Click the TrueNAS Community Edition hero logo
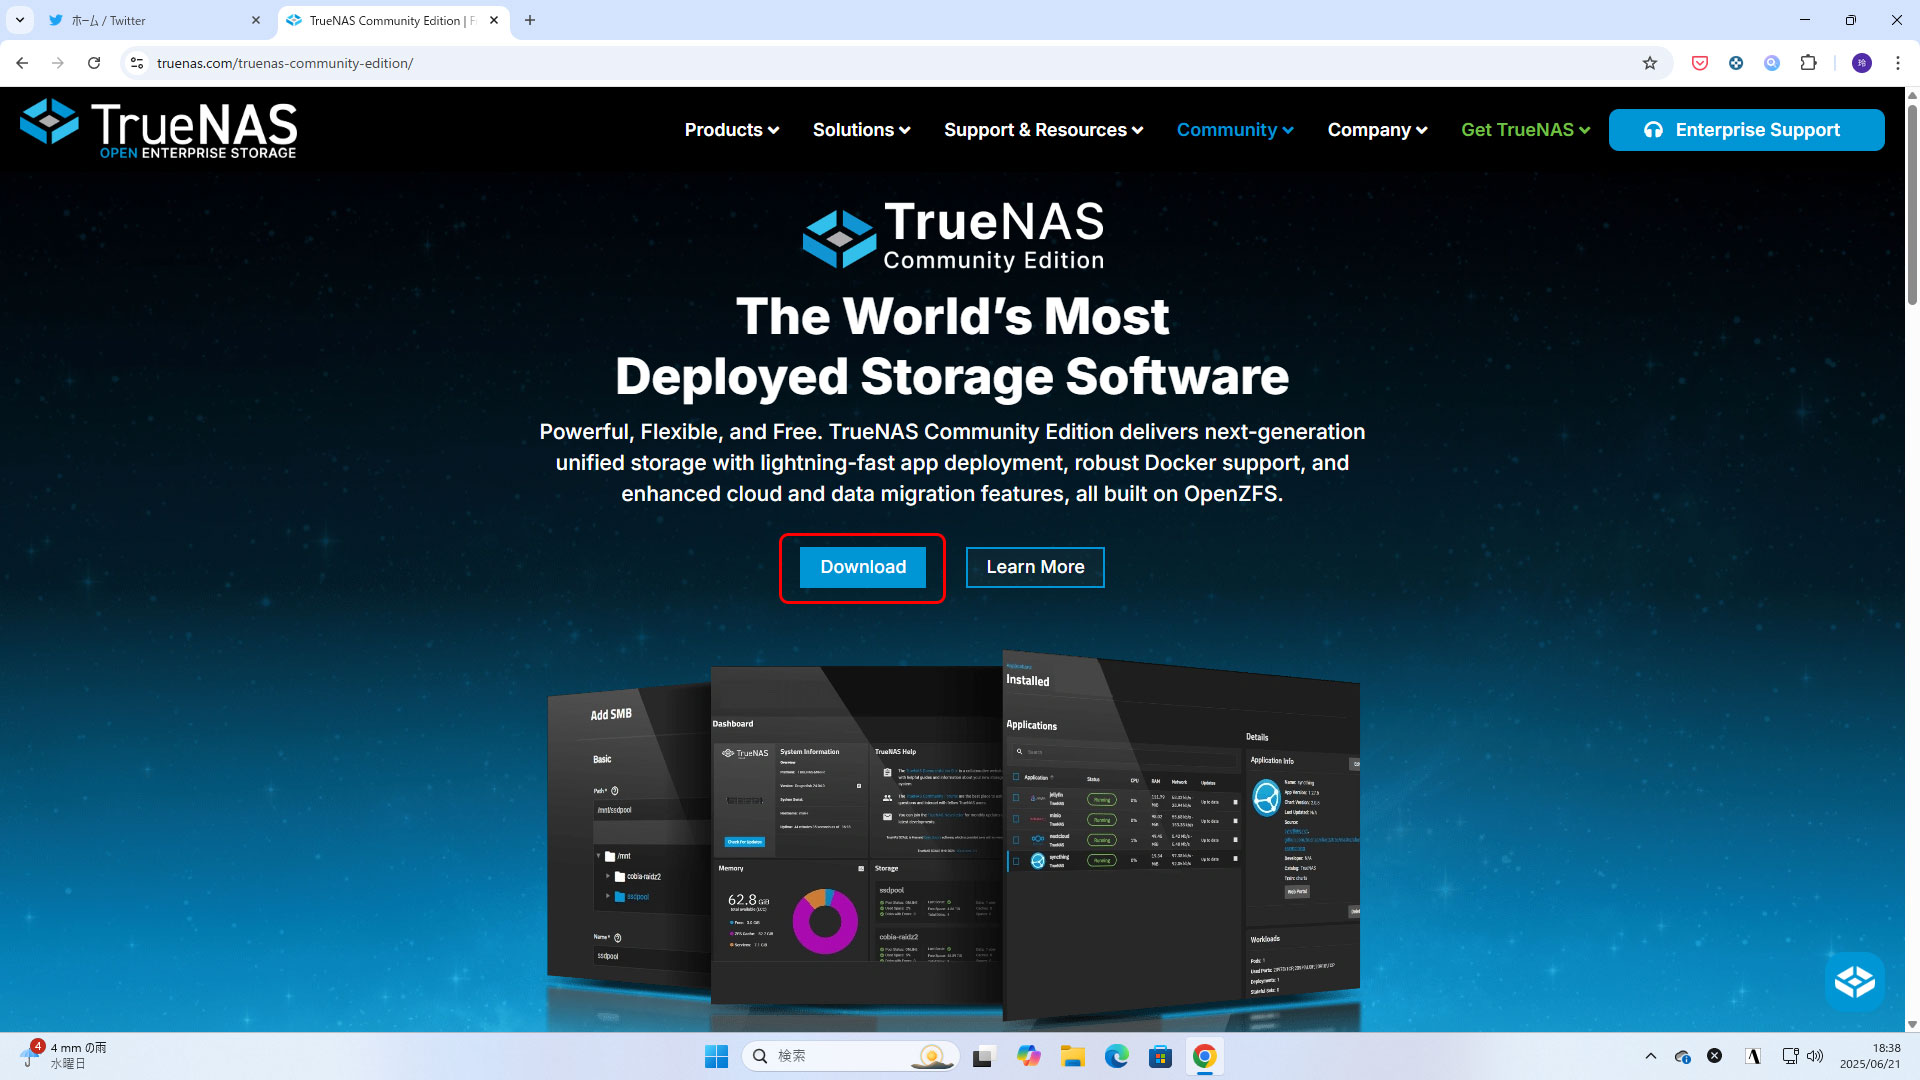This screenshot has width=1920, height=1080. tap(953, 236)
